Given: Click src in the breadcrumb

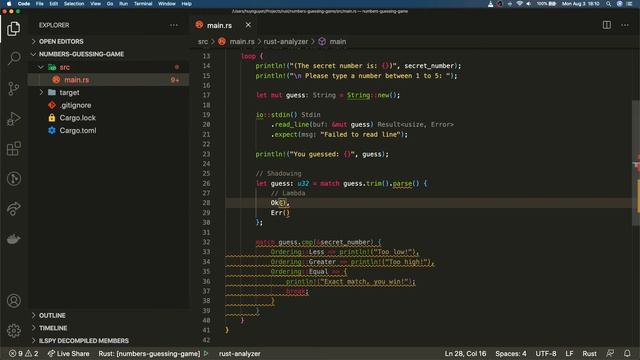Looking at the screenshot, I should coord(203,42).
